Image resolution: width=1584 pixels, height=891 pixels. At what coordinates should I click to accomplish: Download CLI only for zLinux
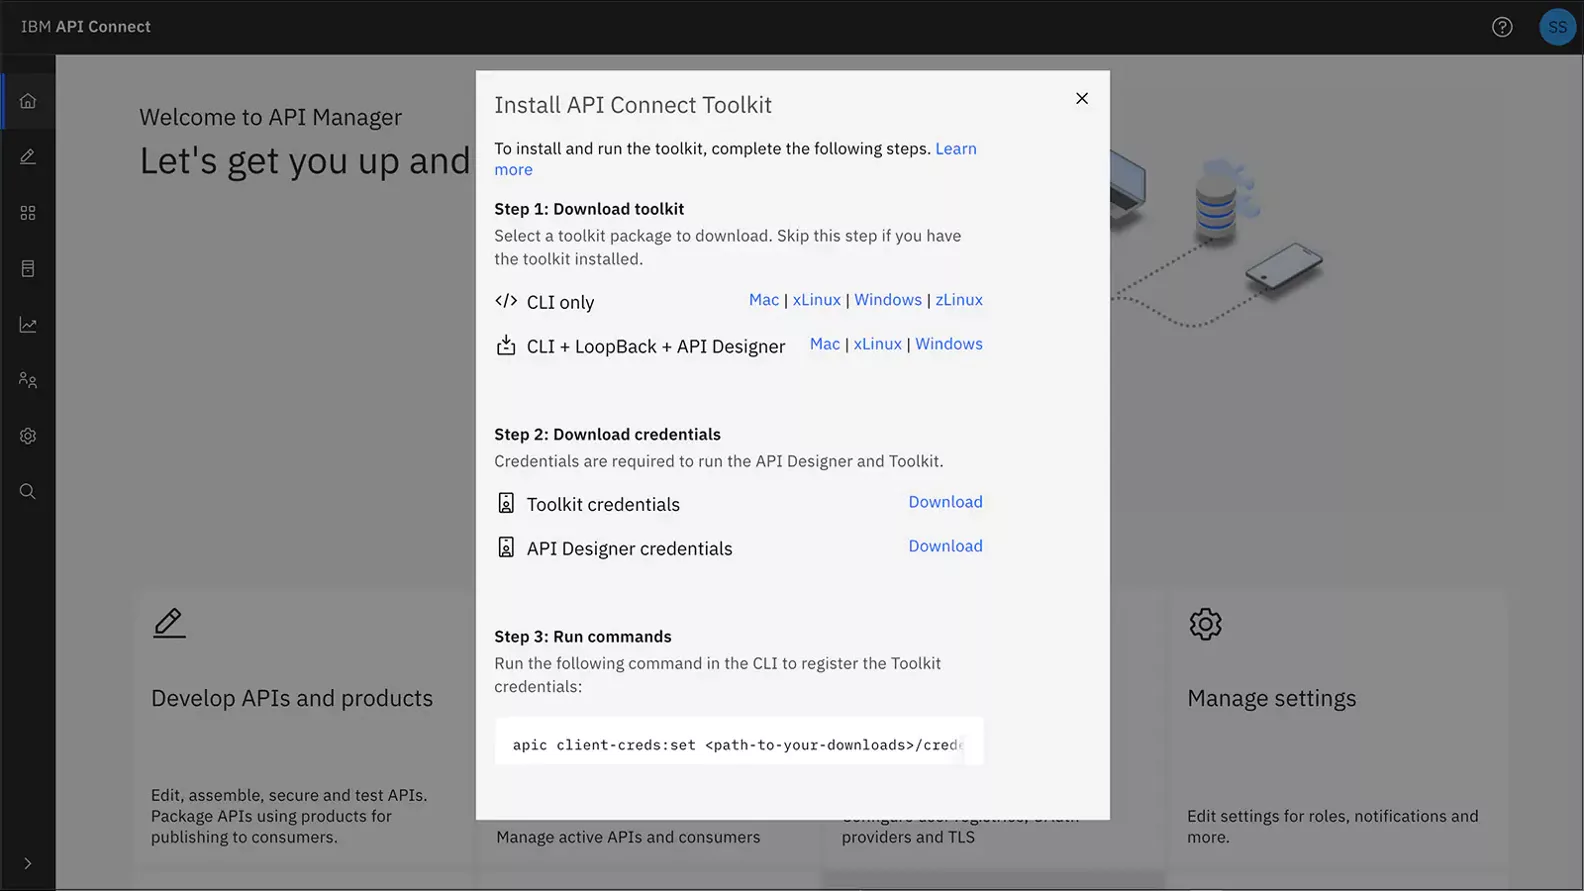[x=958, y=300]
